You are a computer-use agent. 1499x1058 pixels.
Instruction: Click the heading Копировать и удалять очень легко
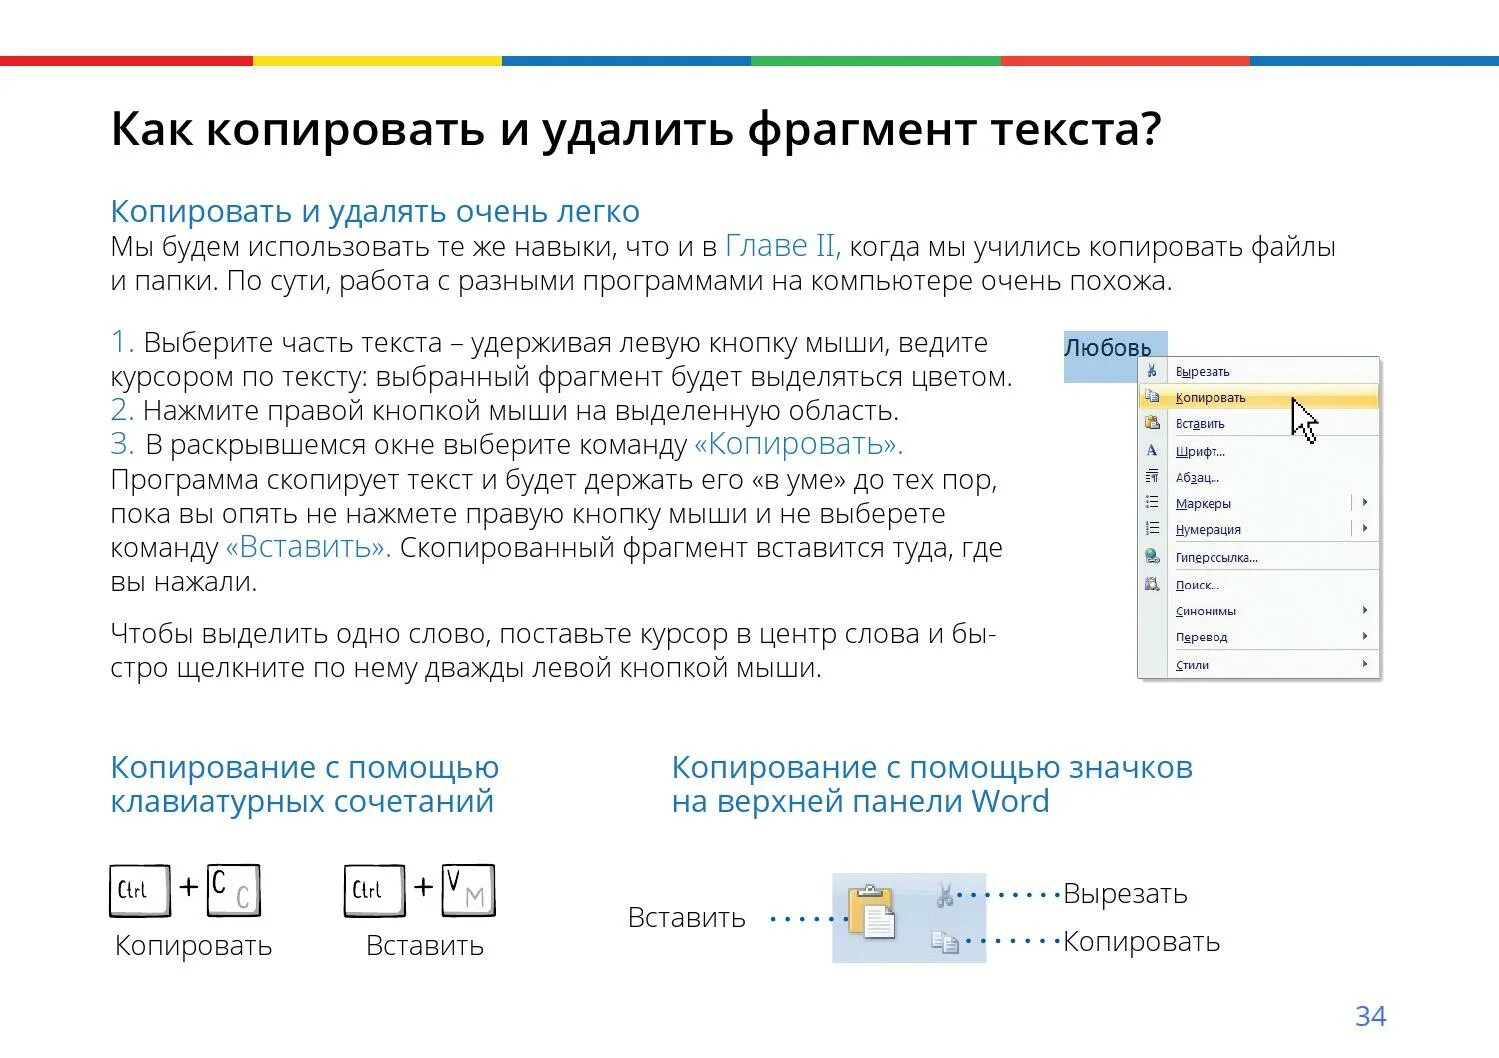pyautogui.click(x=375, y=212)
